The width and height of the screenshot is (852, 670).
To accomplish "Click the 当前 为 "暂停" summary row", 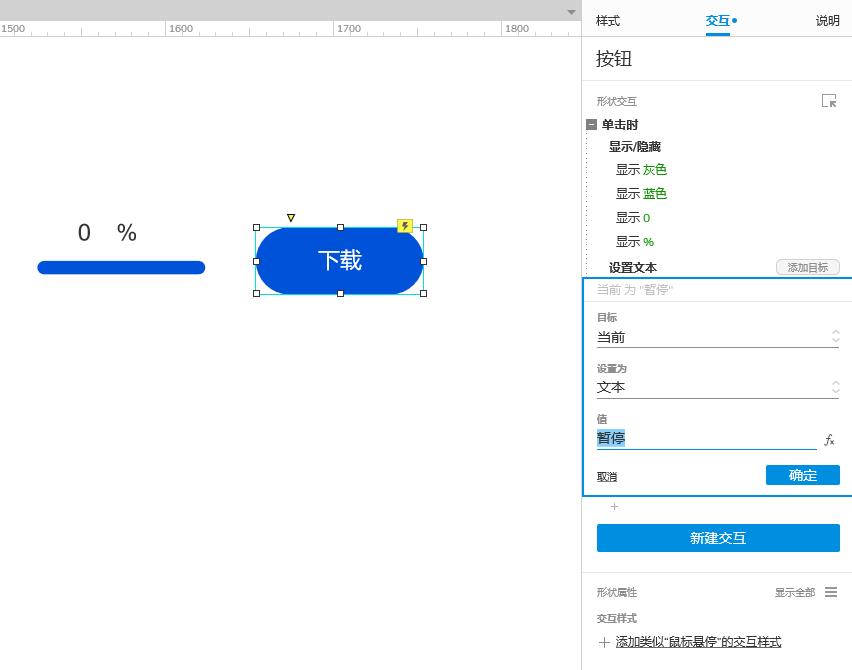I will click(717, 290).
